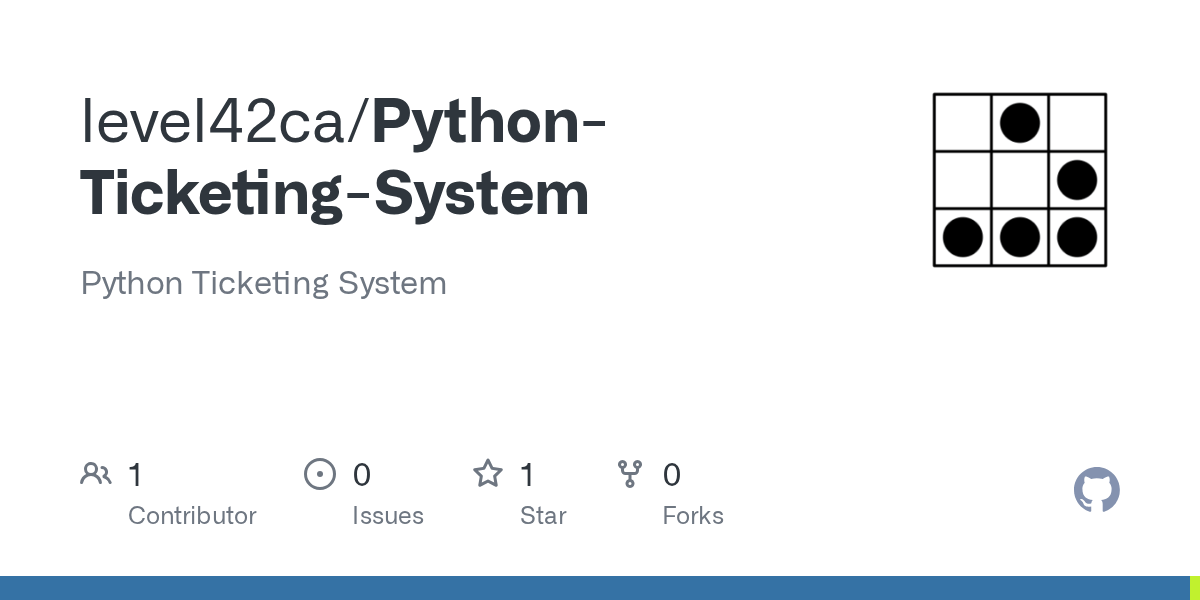Click the issues count number 0
This screenshot has height=600, width=1200.
point(362,475)
